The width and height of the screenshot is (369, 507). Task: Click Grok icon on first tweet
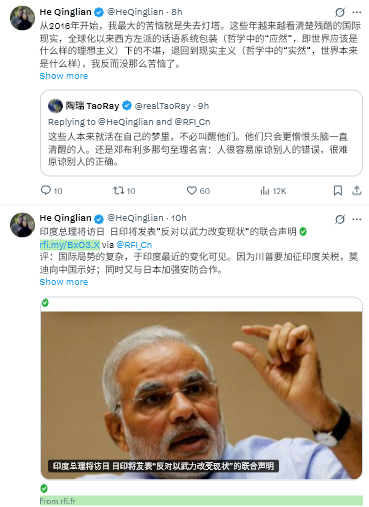340,13
